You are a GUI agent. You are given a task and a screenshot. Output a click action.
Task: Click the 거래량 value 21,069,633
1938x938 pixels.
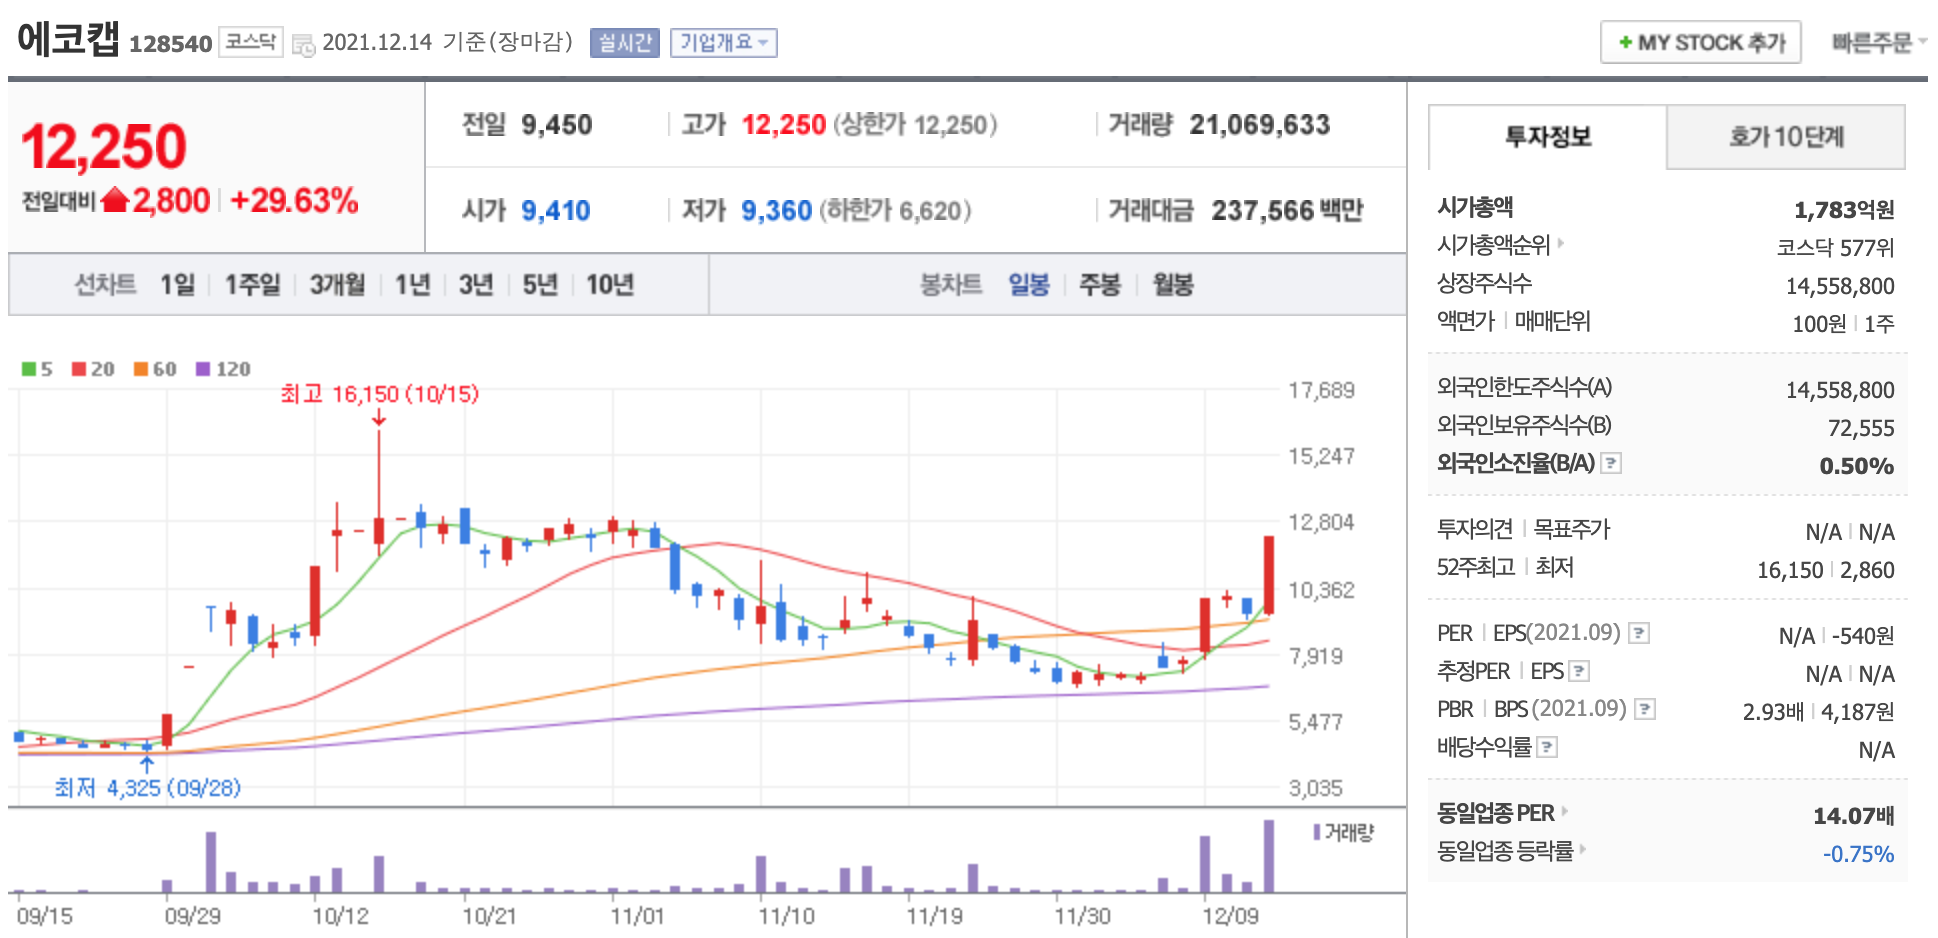(1260, 125)
